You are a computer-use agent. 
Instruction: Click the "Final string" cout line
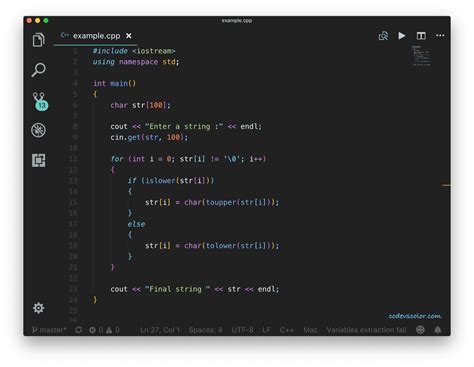tap(195, 289)
